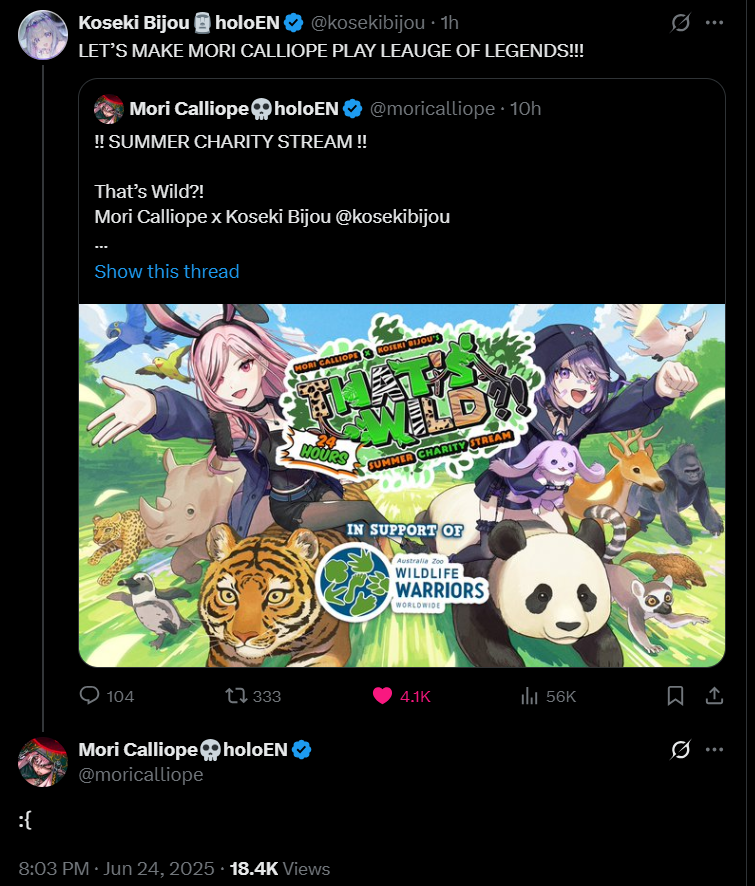Screen dimensions: 755x886
Task: Toggle the pink like heart with 4.1K
Action: (x=383, y=696)
